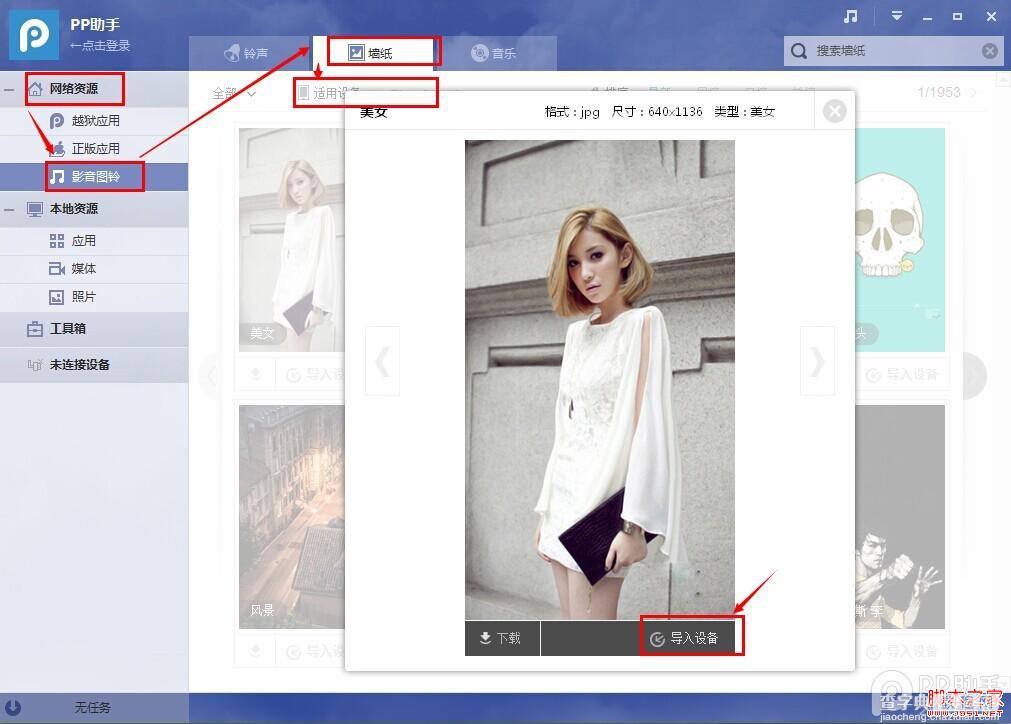The width and height of the screenshot is (1011, 724).
Task: Collapse the 本地资源 section
Action: (x=9, y=209)
